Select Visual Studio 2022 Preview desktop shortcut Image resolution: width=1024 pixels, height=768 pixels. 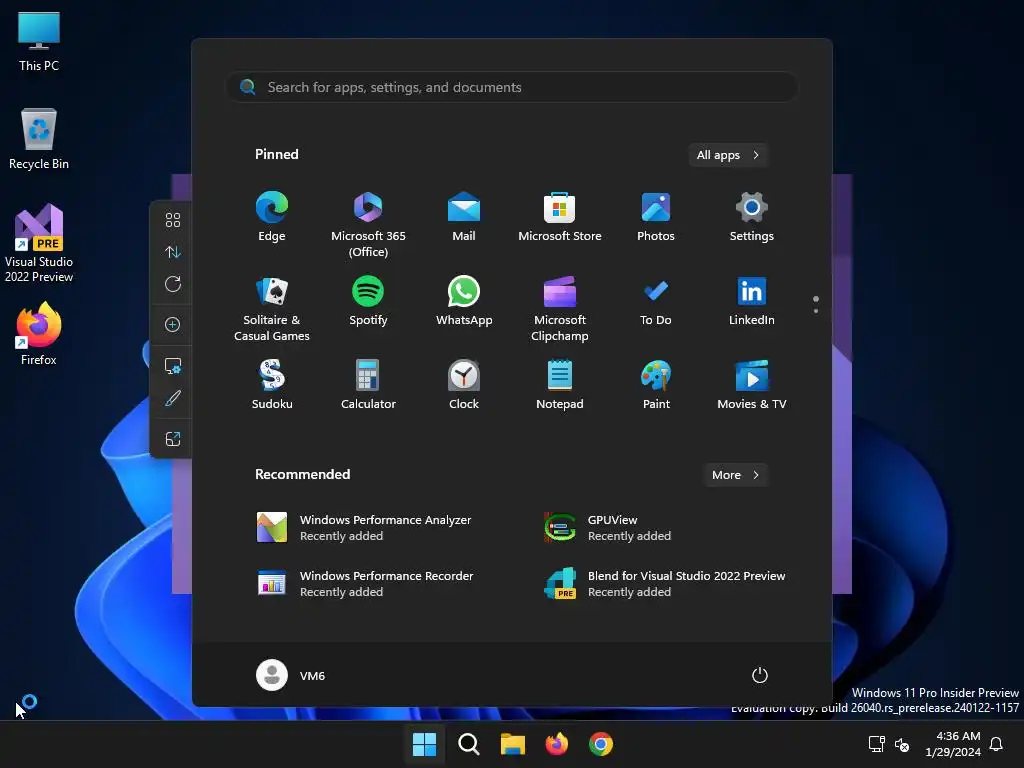pyautogui.click(x=39, y=243)
